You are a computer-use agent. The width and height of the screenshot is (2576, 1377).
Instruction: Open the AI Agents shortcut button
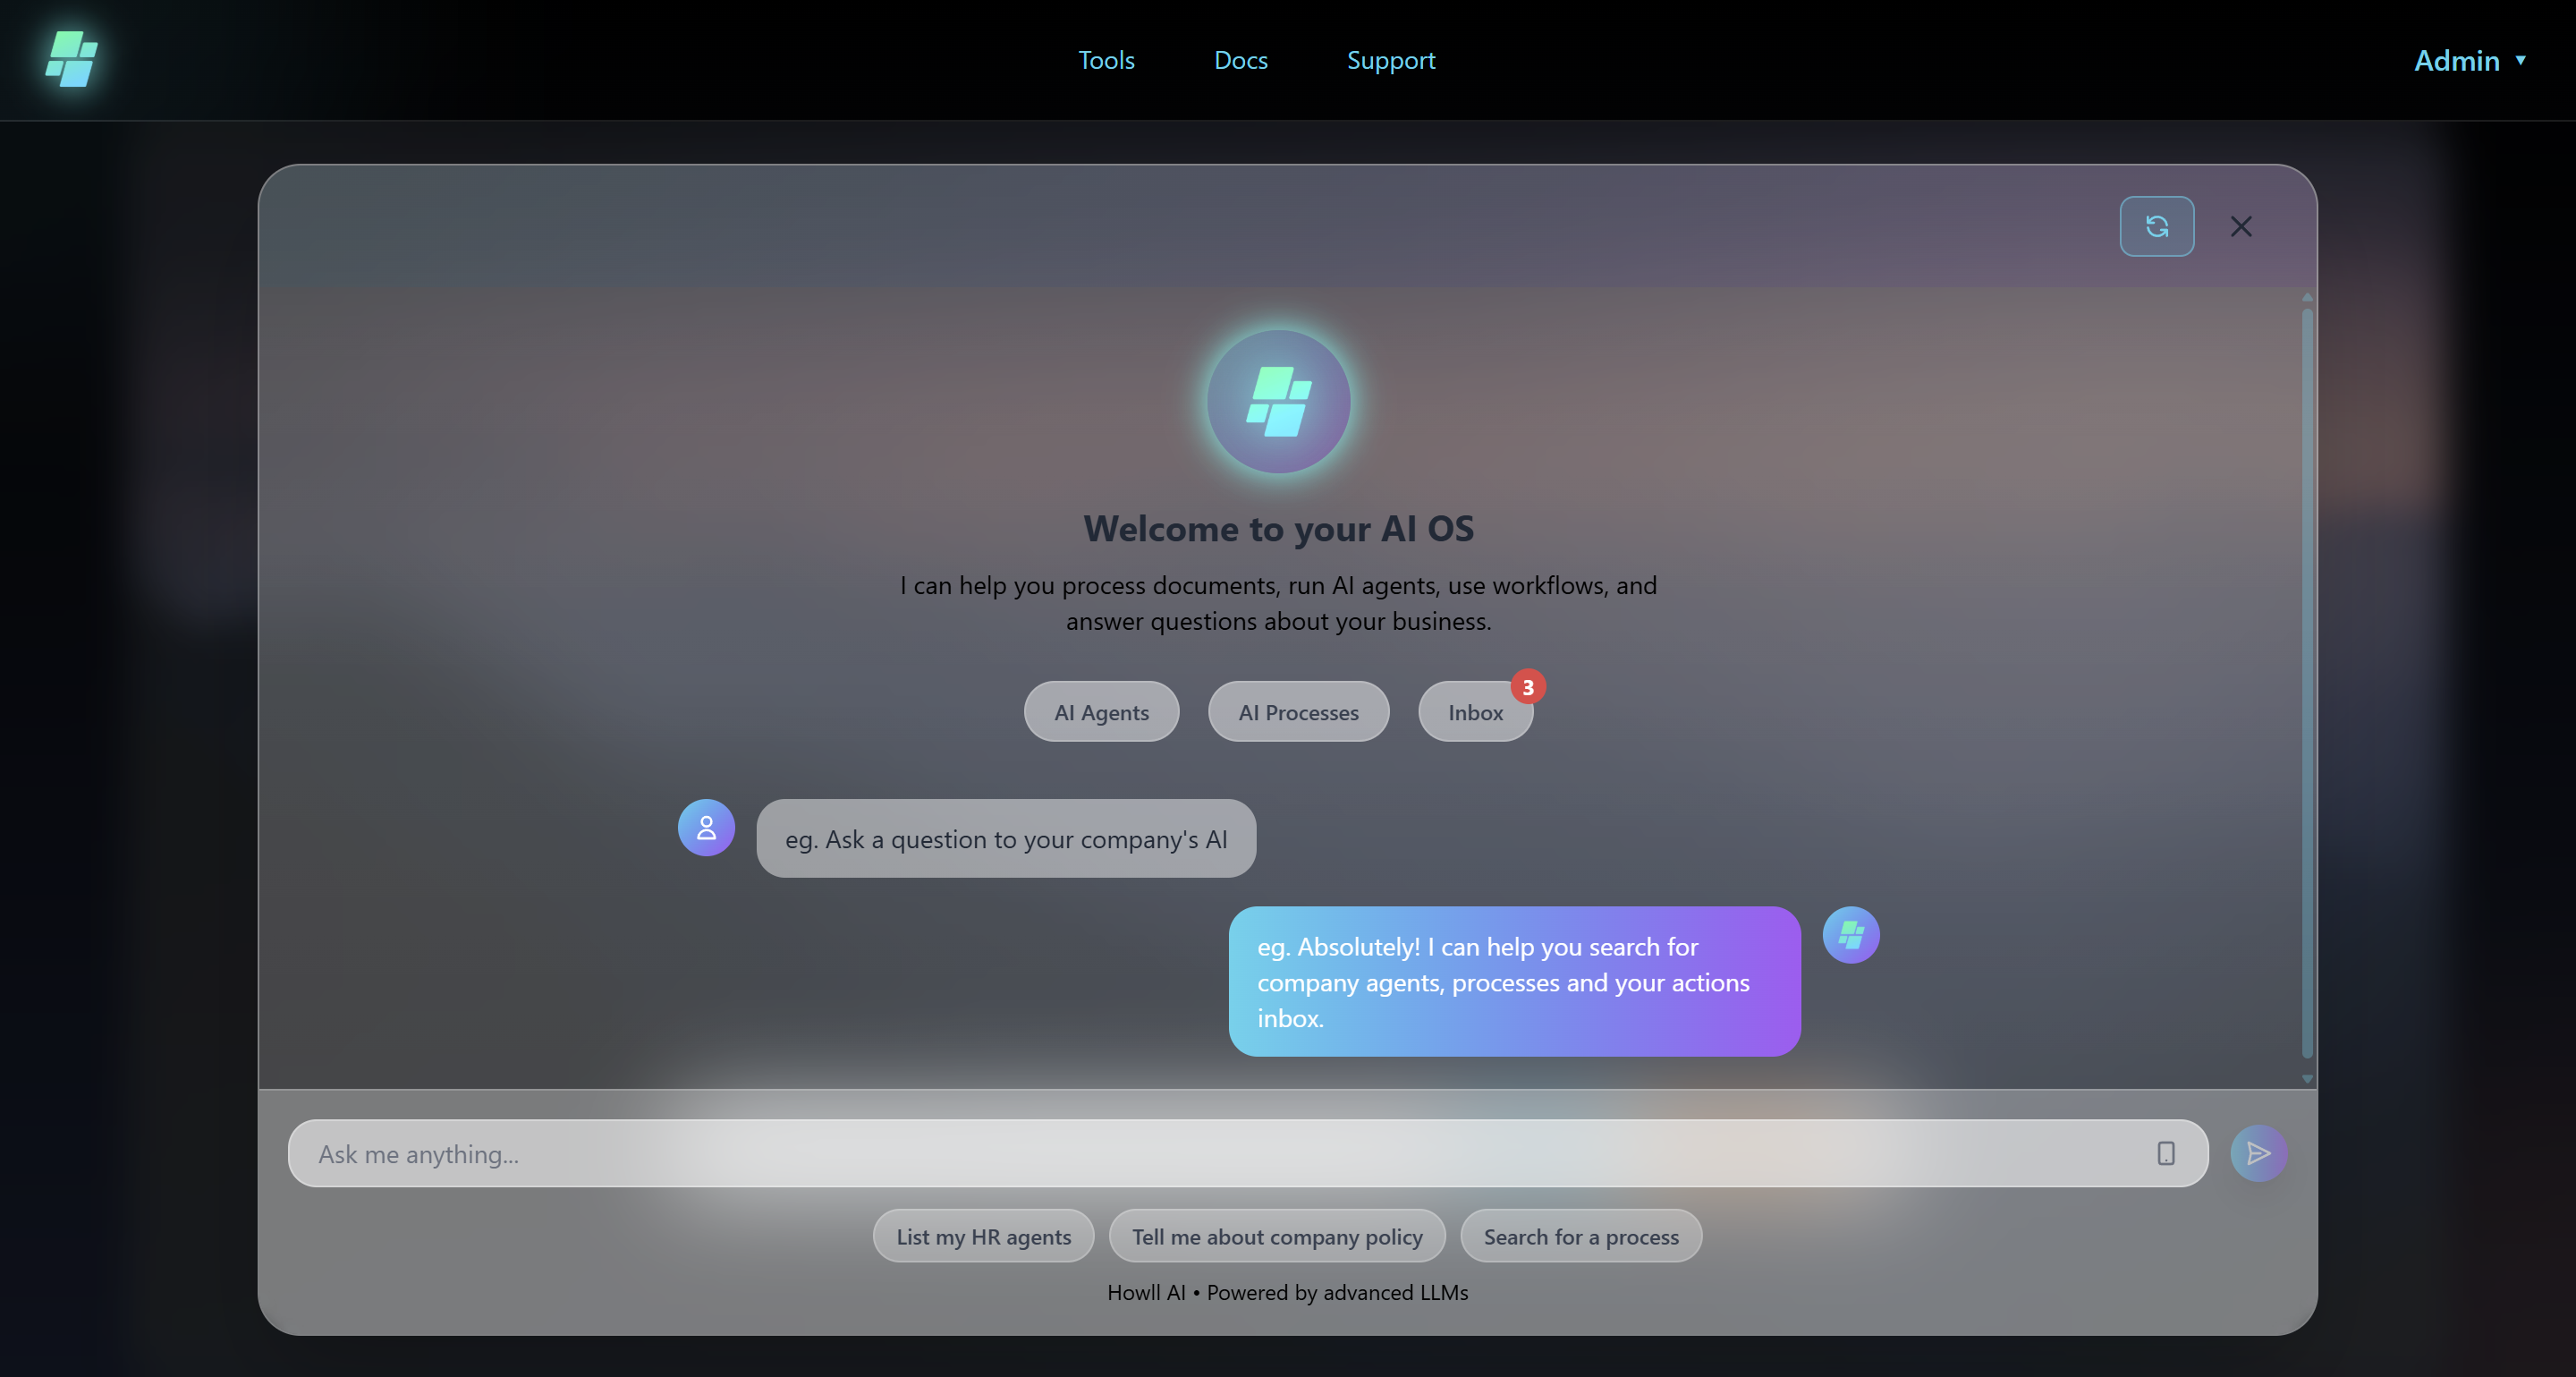[x=1101, y=712]
